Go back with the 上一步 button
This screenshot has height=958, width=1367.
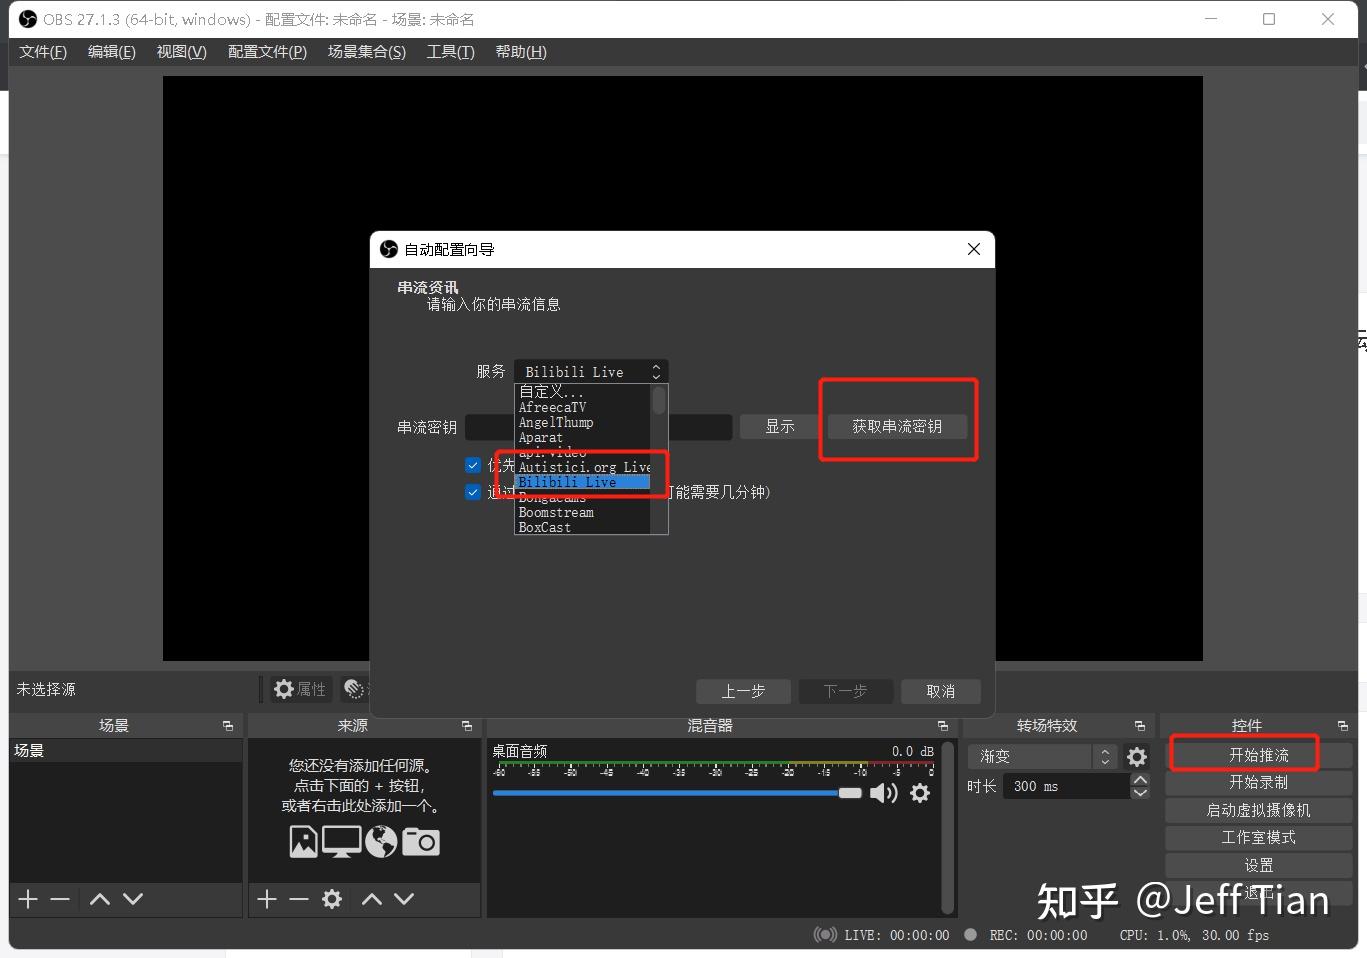(743, 691)
